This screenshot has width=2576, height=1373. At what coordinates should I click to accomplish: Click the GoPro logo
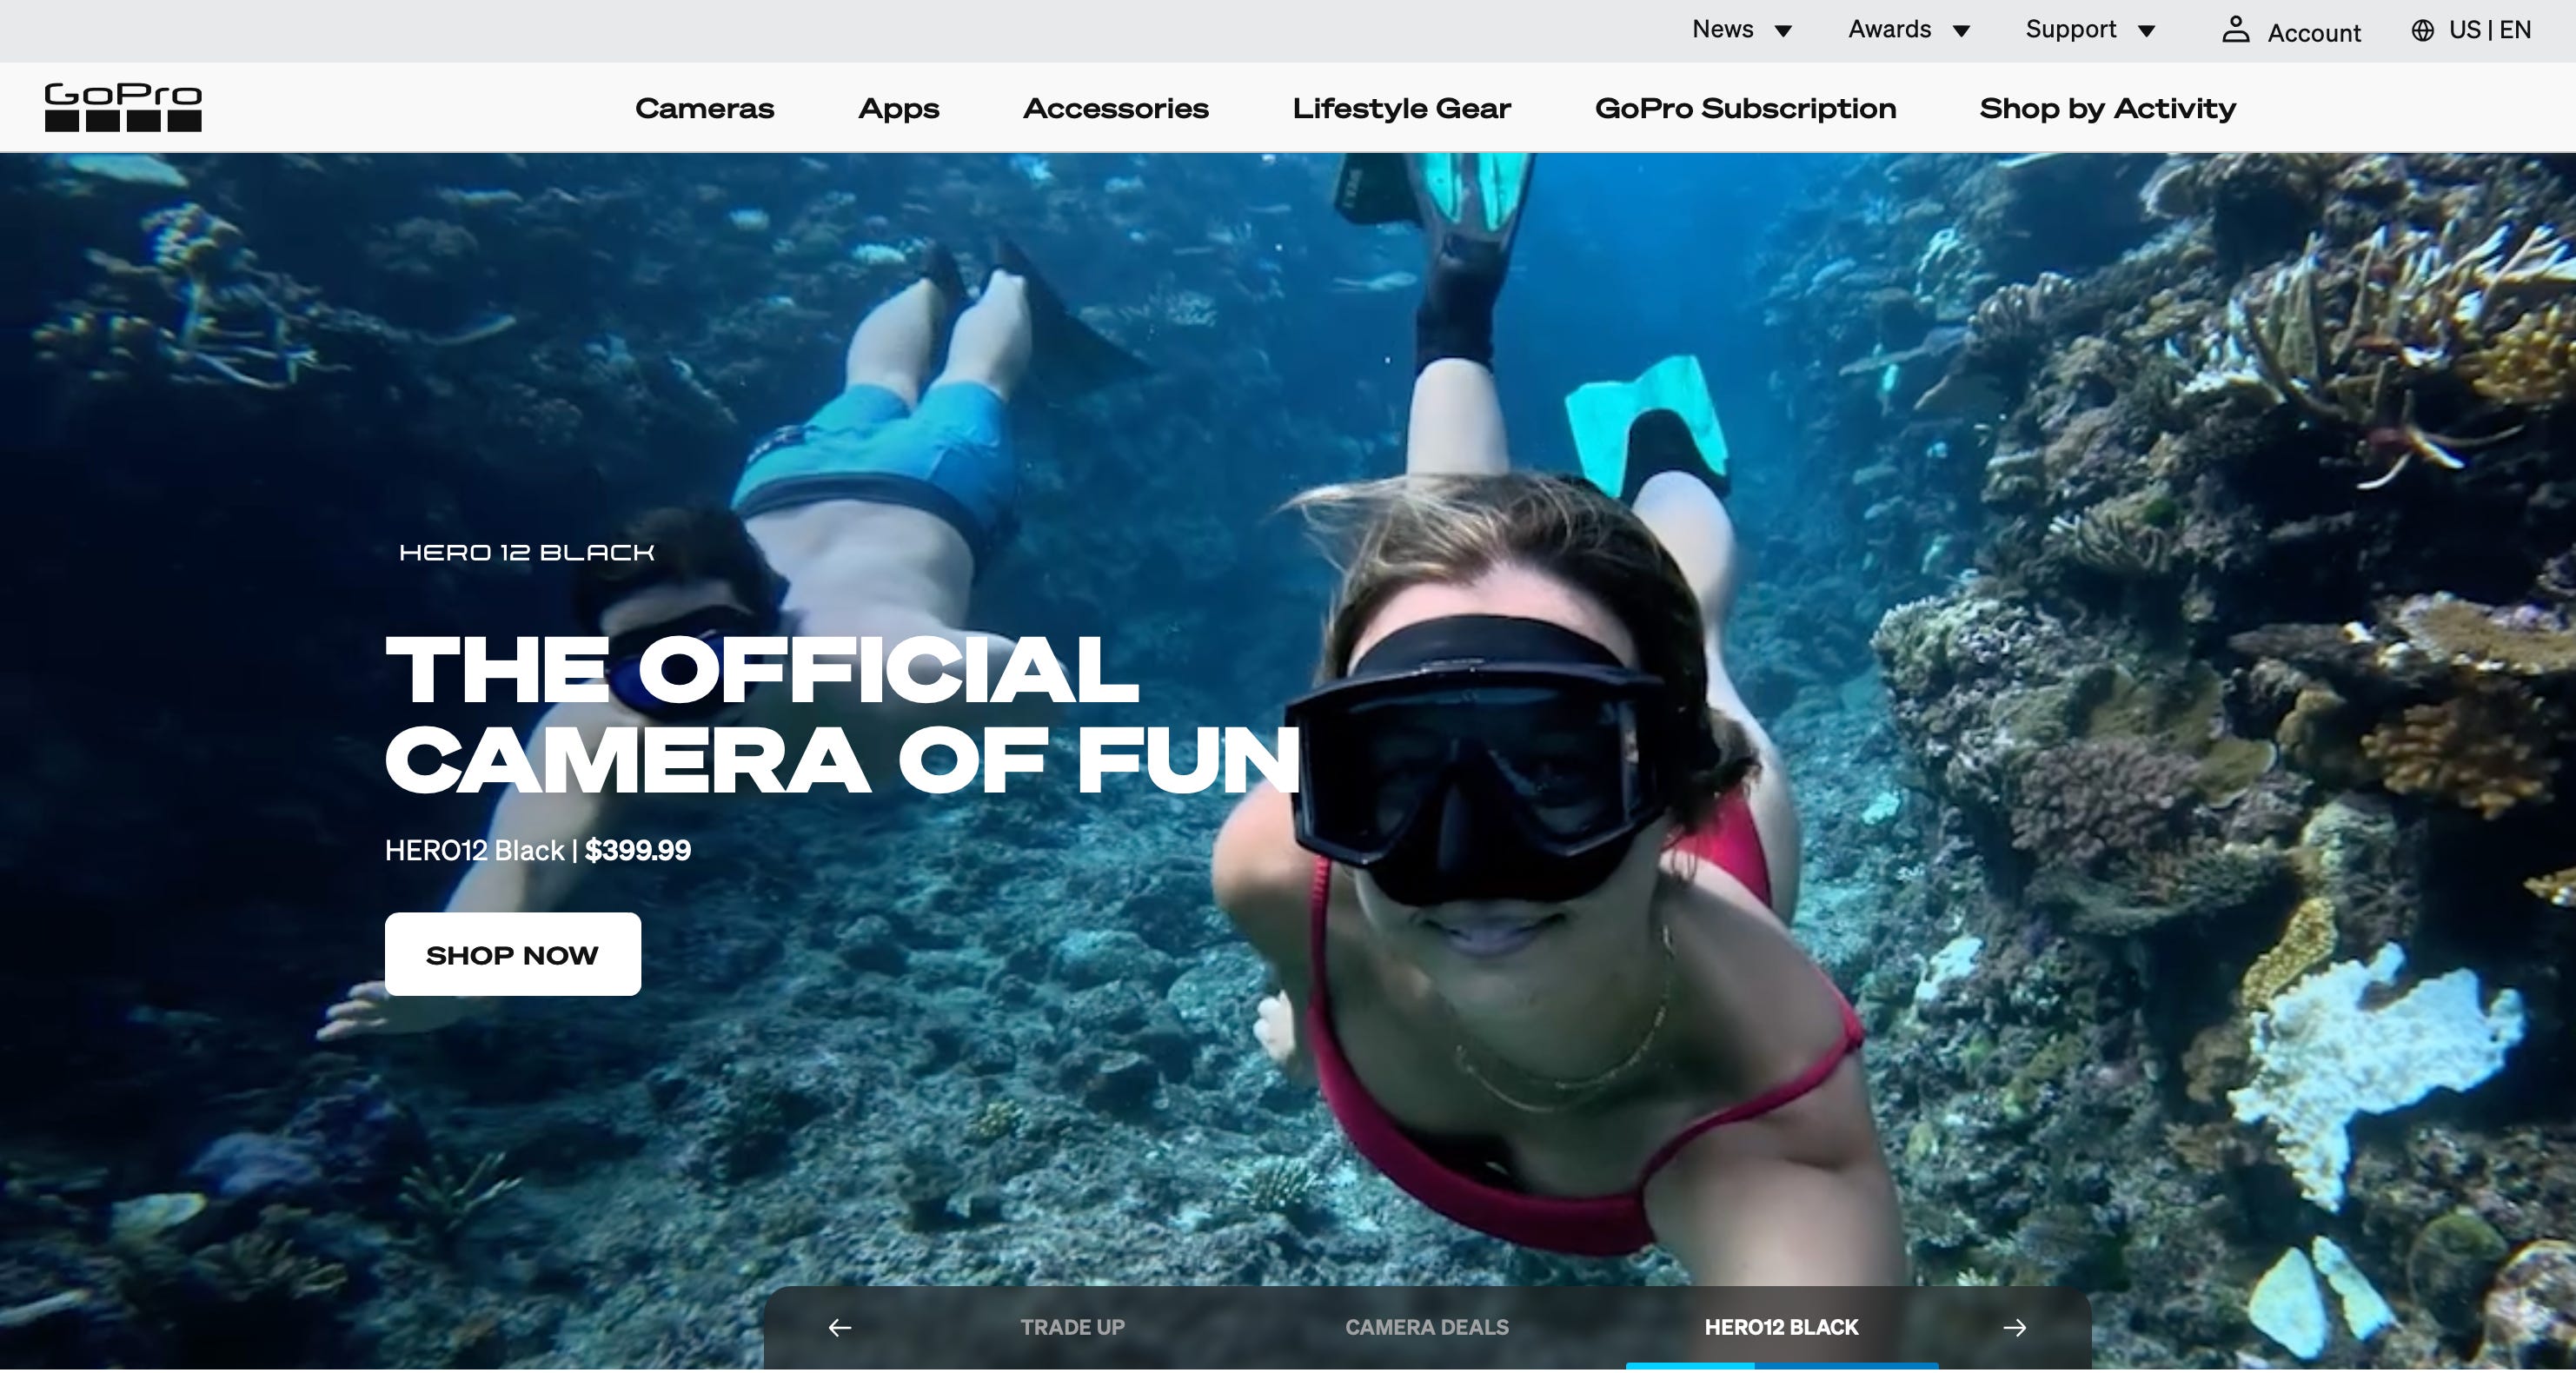[x=123, y=107]
